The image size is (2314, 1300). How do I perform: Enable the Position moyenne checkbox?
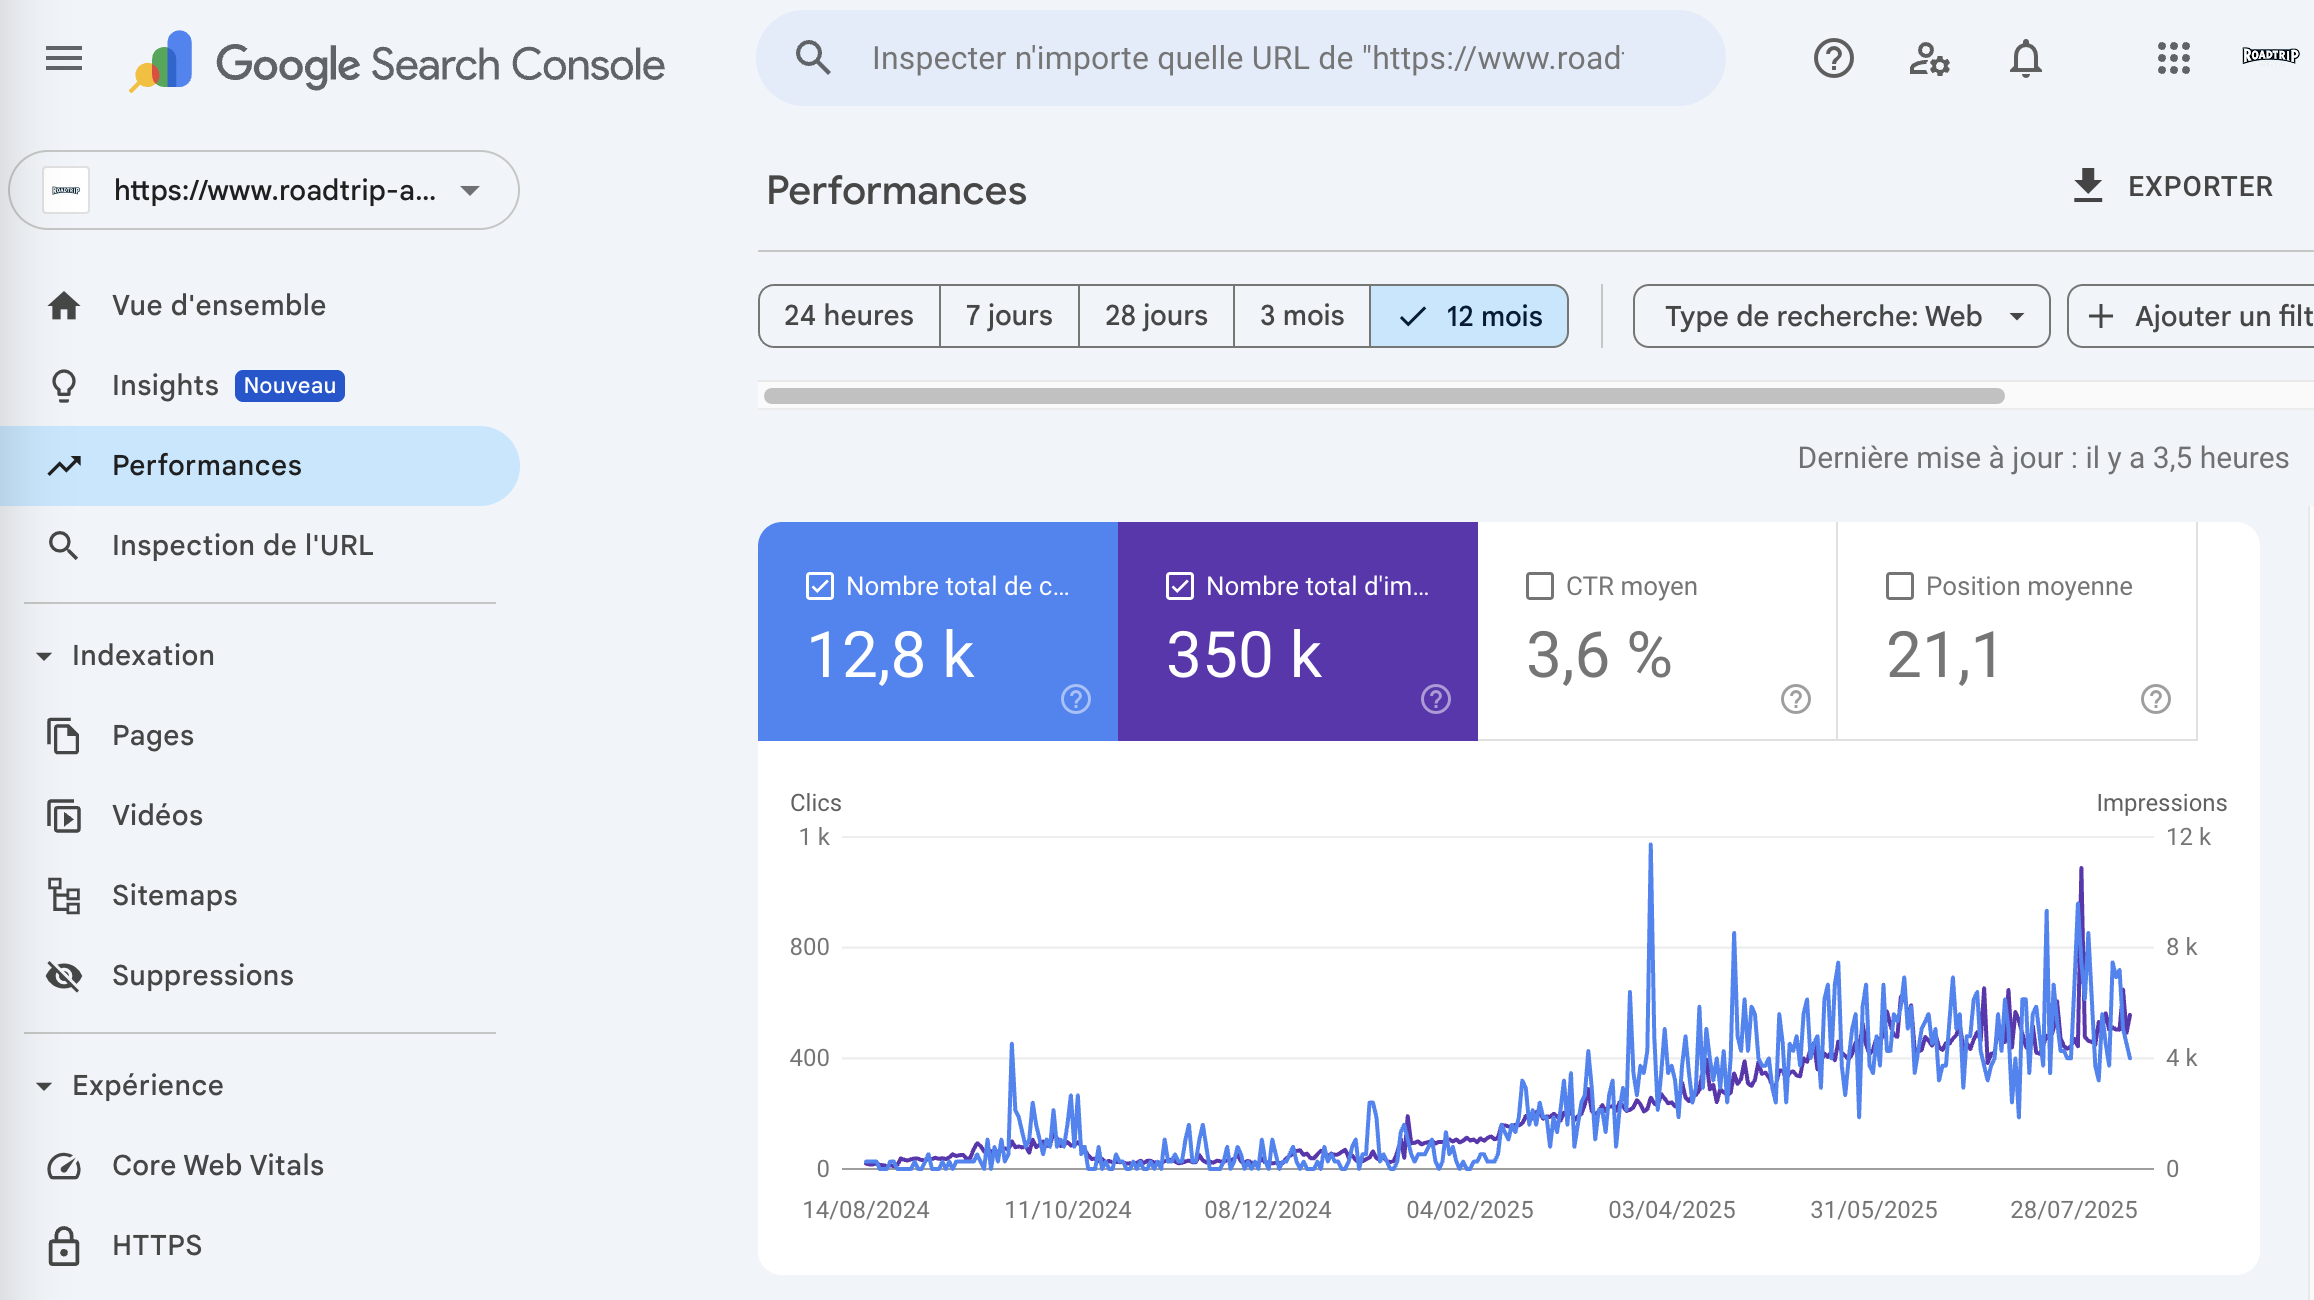(1900, 586)
